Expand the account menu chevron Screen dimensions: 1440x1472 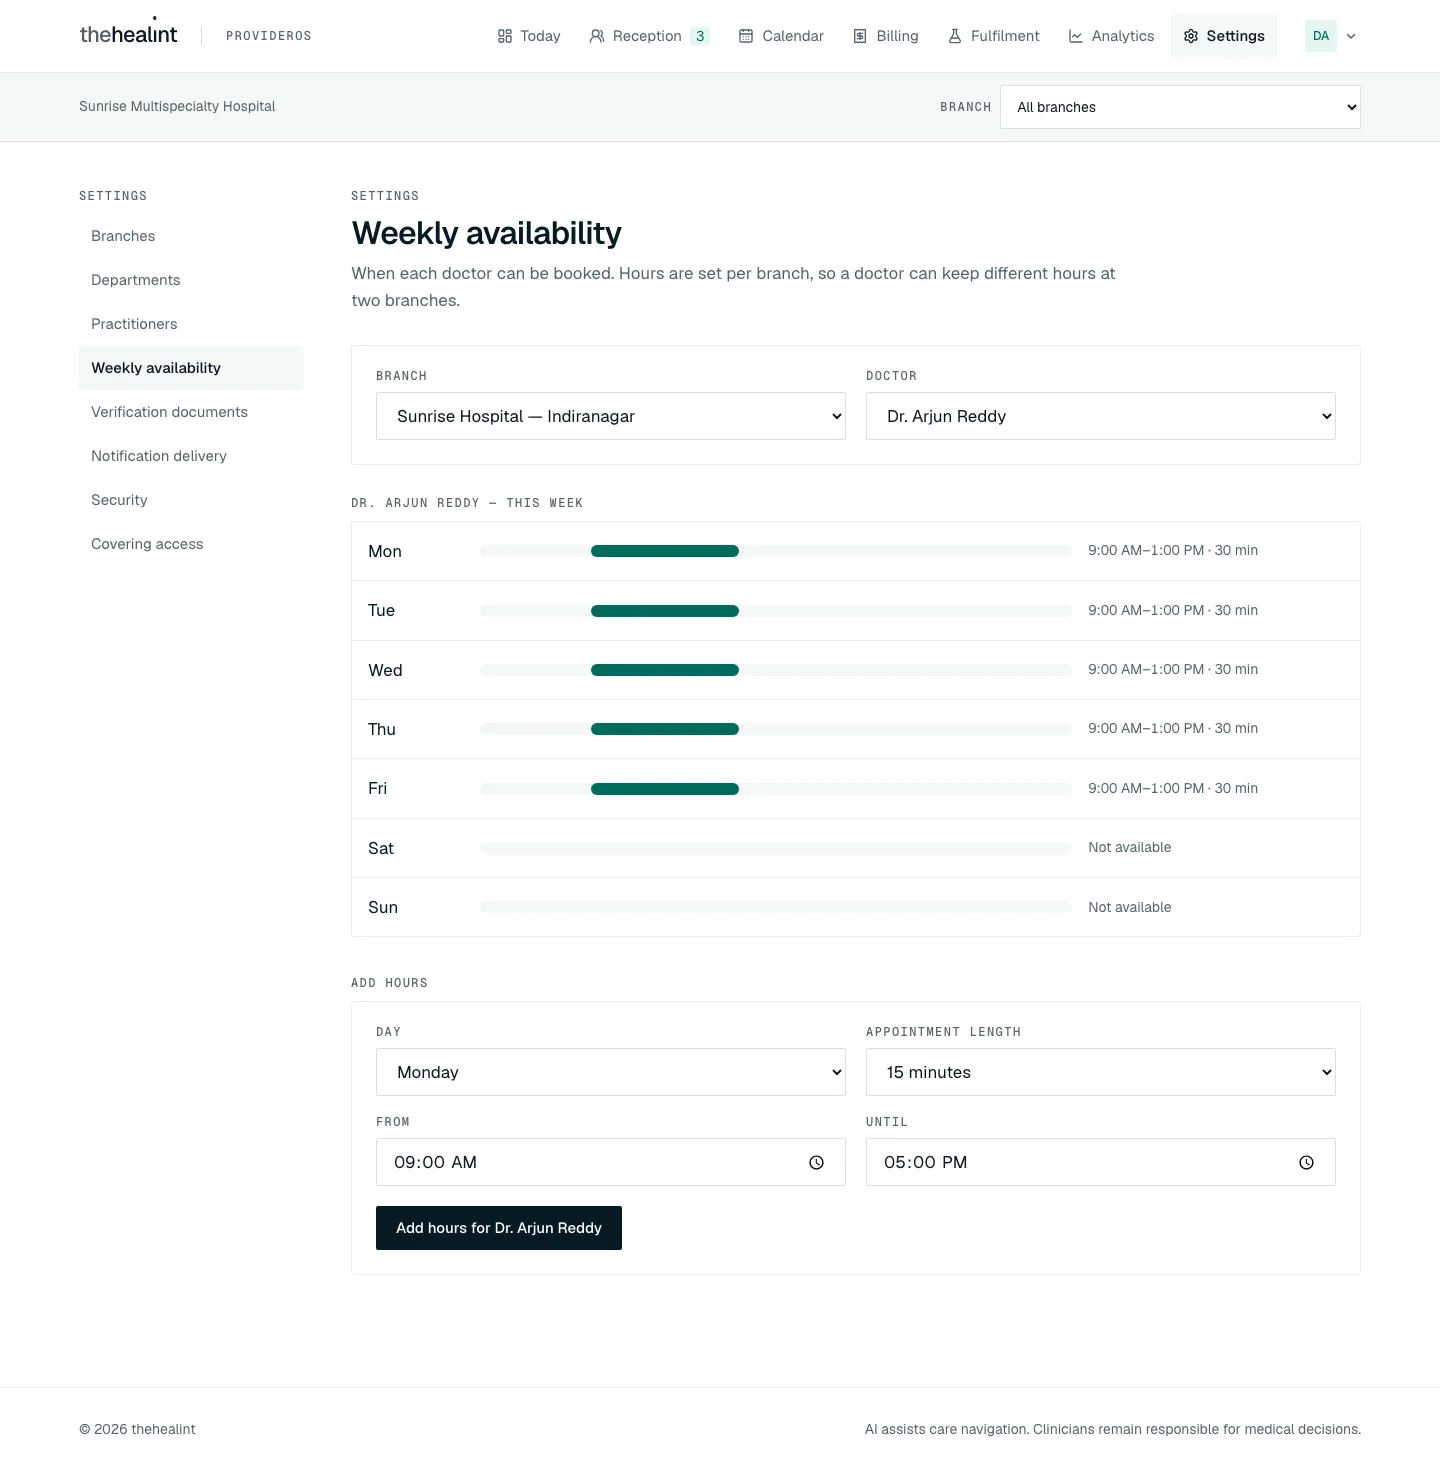(1351, 36)
